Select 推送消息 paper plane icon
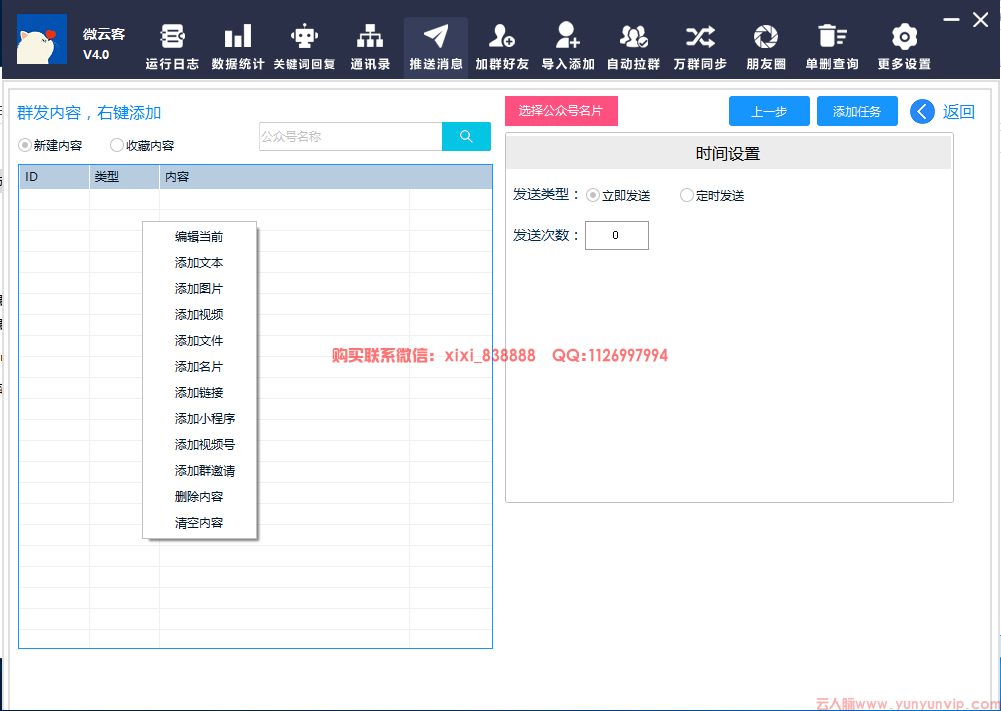This screenshot has height=711, width=1001. [436, 37]
